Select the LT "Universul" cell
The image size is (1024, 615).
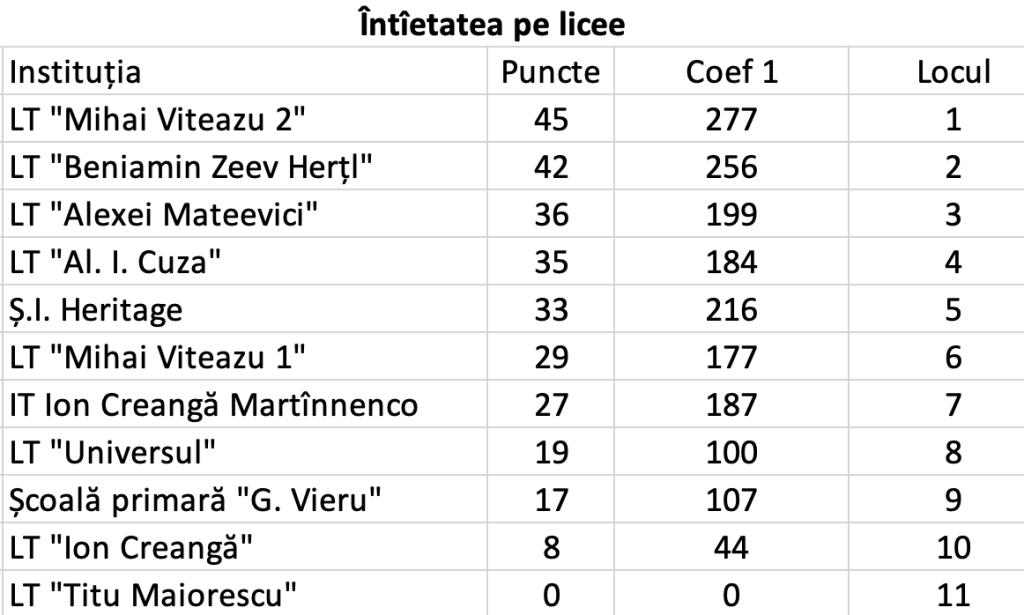point(114,453)
